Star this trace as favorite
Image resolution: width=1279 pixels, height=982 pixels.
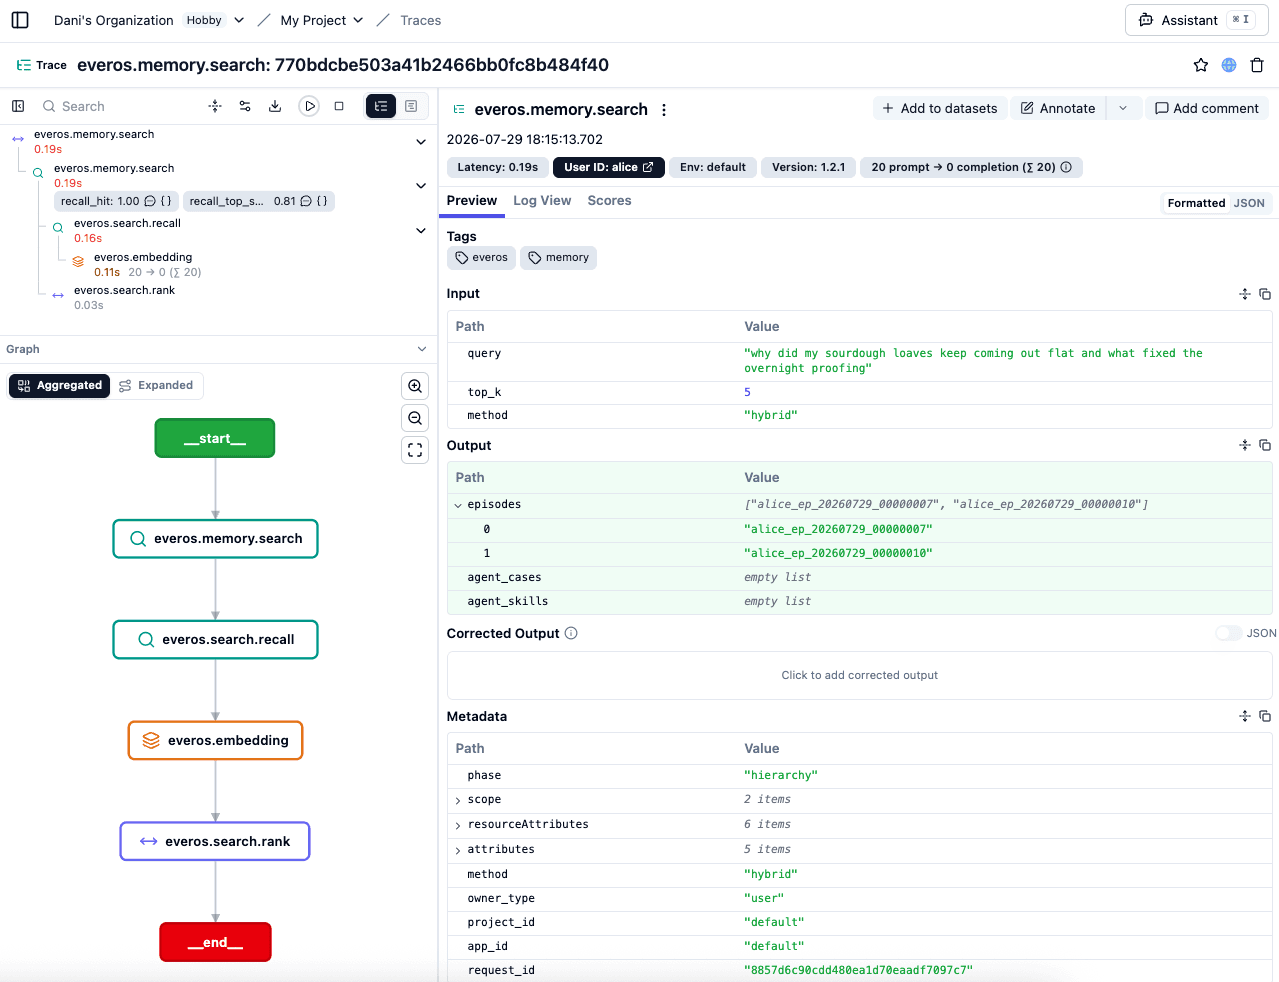(1201, 65)
